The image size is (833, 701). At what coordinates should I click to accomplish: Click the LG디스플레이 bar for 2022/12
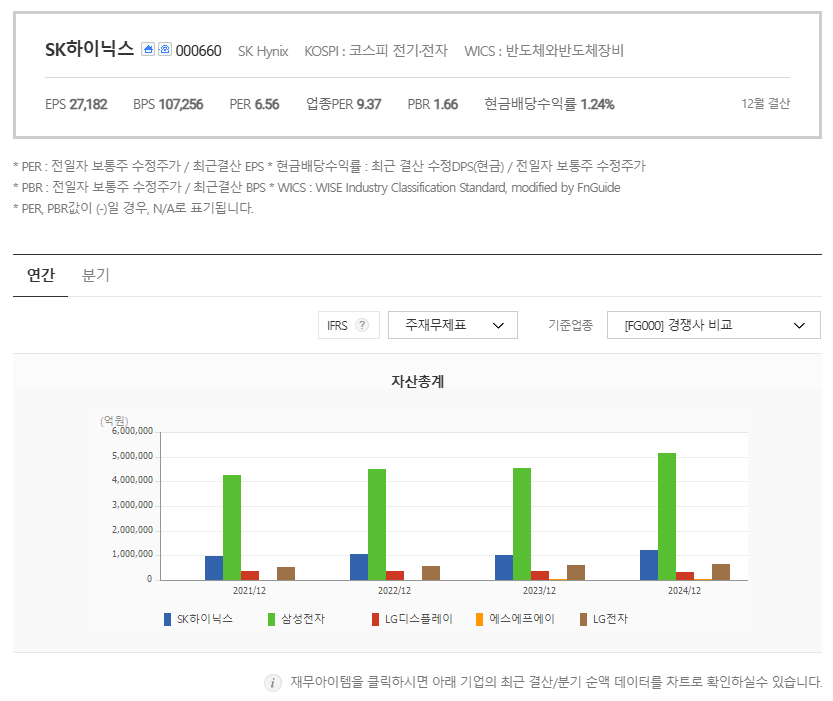(395, 576)
